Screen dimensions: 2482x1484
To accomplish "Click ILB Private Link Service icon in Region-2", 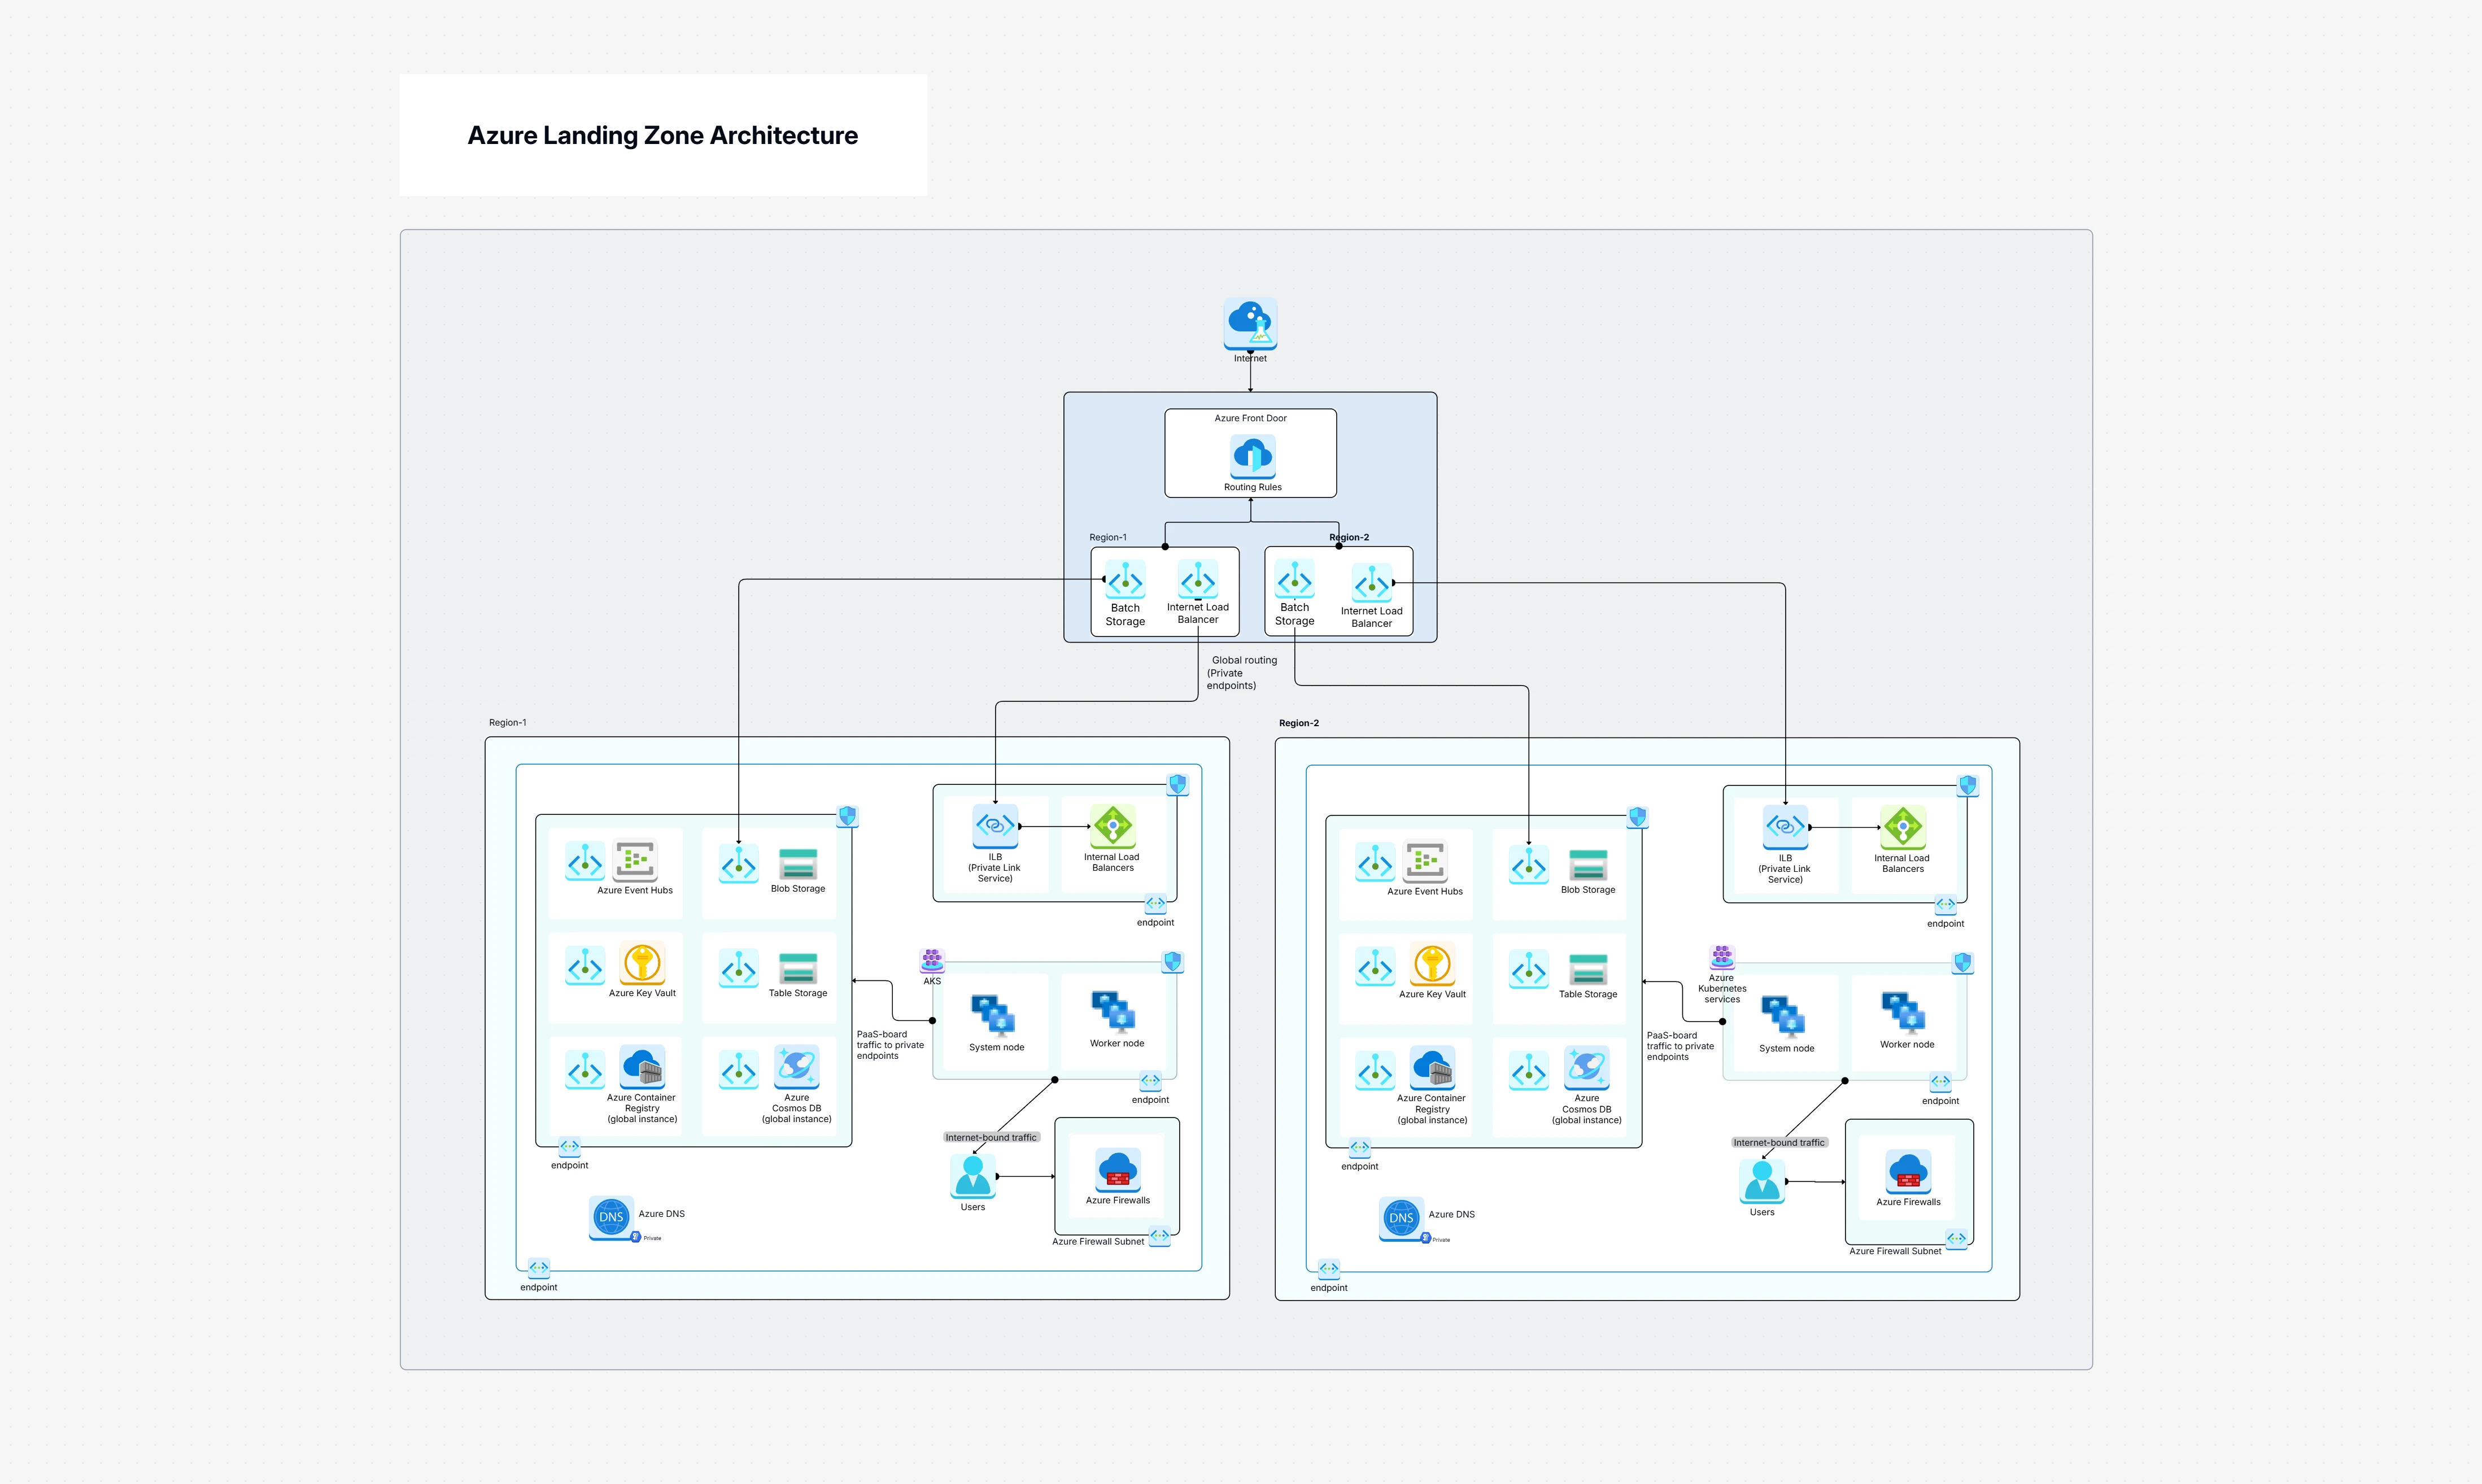I will (1785, 827).
